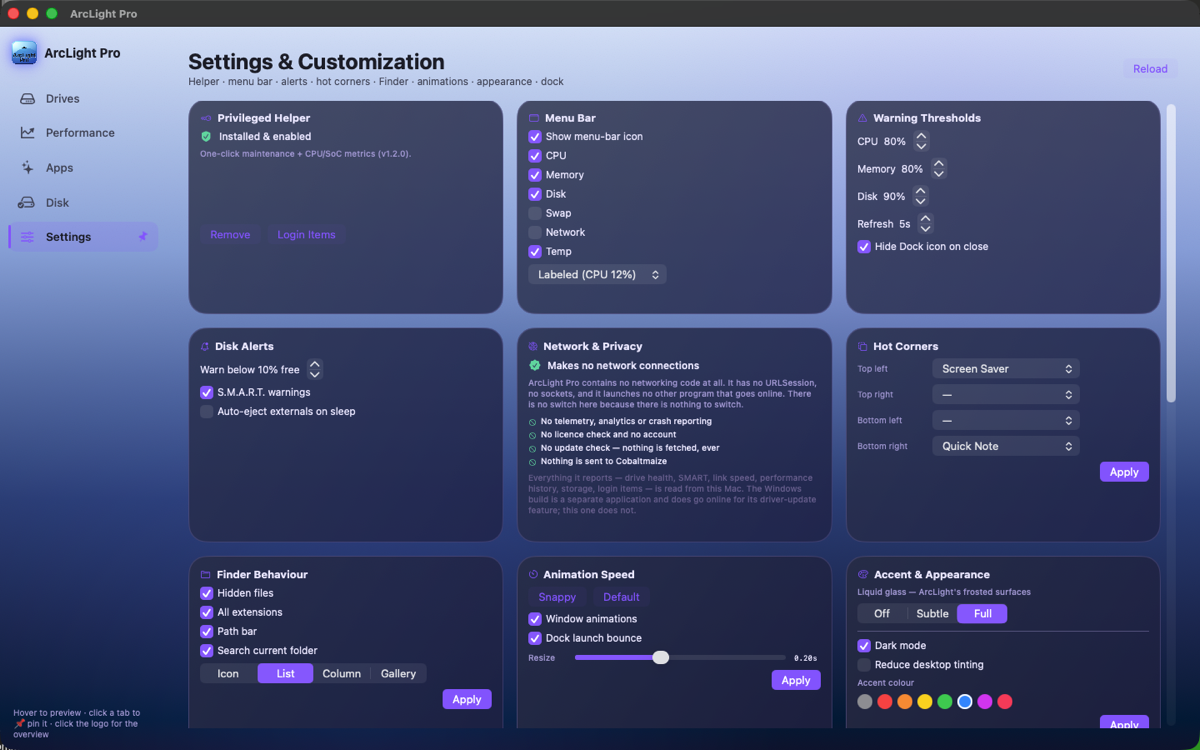The width and height of the screenshot is (1200, 750).
Task: Disable S.M.A.R.T. warnings
Action: [x=207, y=393]
